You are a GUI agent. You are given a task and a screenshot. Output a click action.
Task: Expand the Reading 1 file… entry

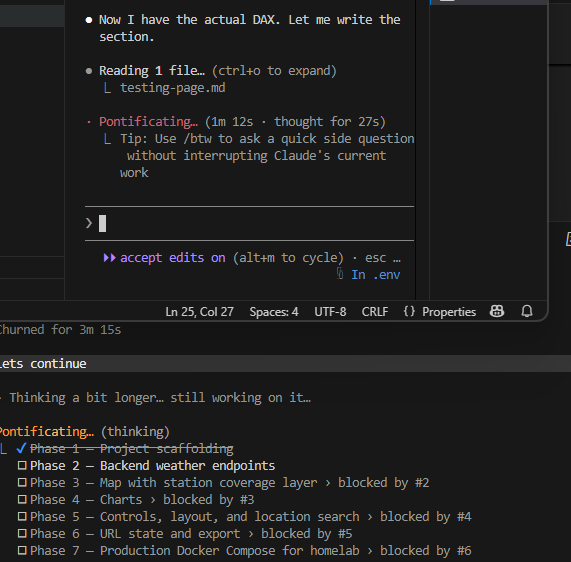(151, 71)
